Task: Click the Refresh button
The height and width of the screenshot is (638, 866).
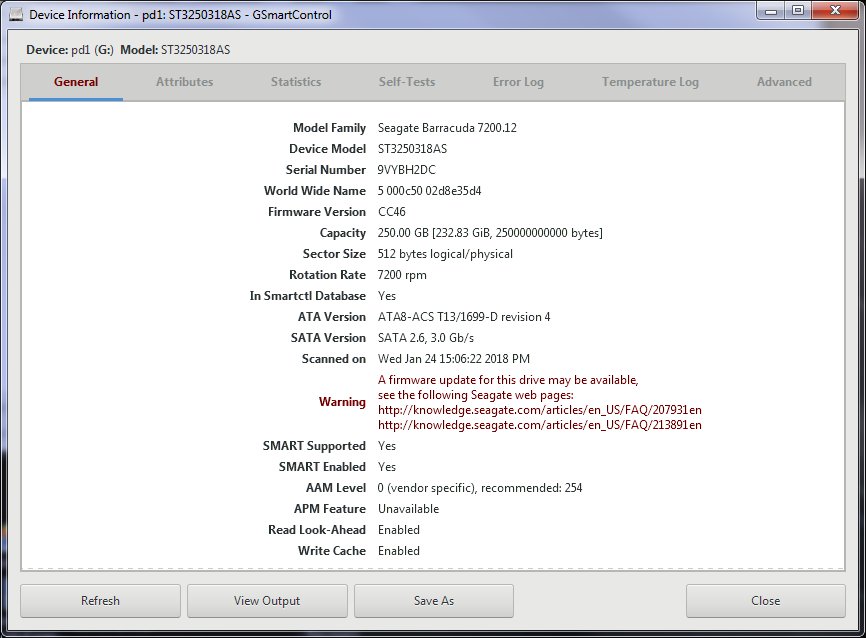Action: 101,600
